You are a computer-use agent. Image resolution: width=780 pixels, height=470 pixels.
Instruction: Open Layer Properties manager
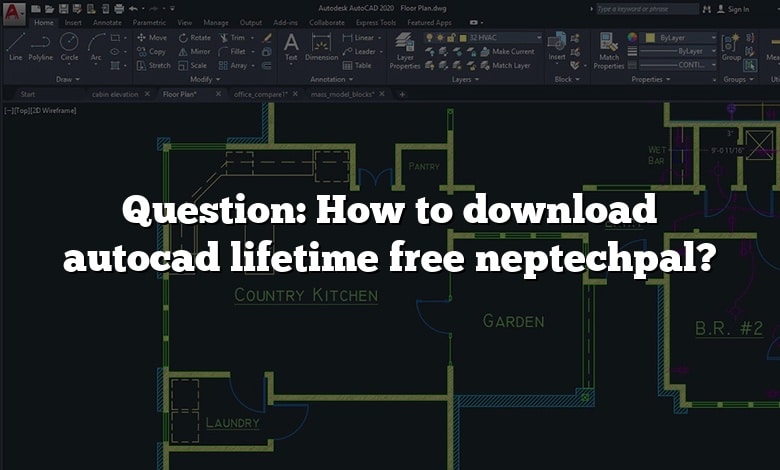pos(405,51)
